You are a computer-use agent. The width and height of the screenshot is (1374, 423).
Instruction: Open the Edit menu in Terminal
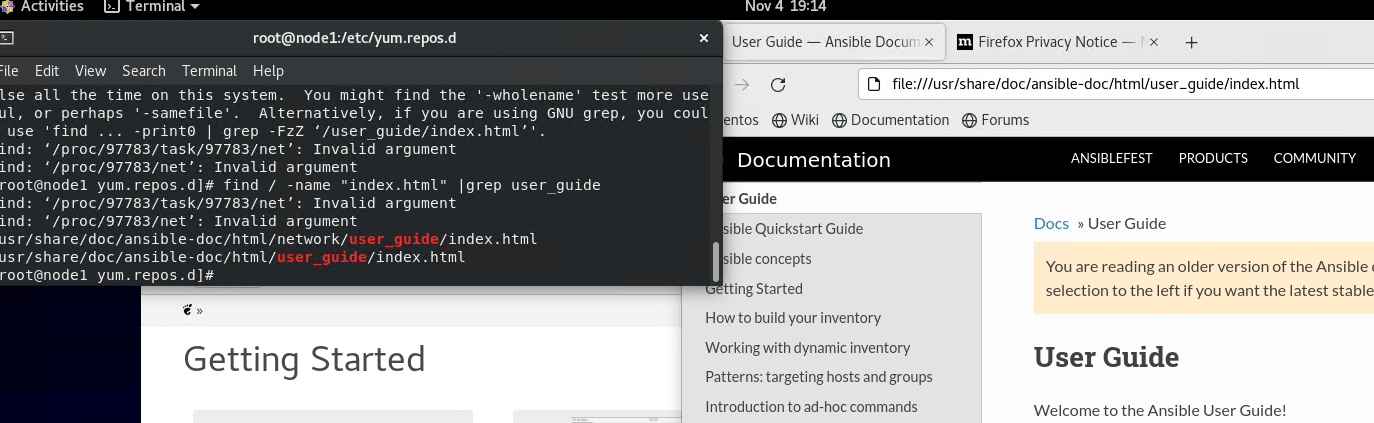pyautogui.click(x=47, y=71)
